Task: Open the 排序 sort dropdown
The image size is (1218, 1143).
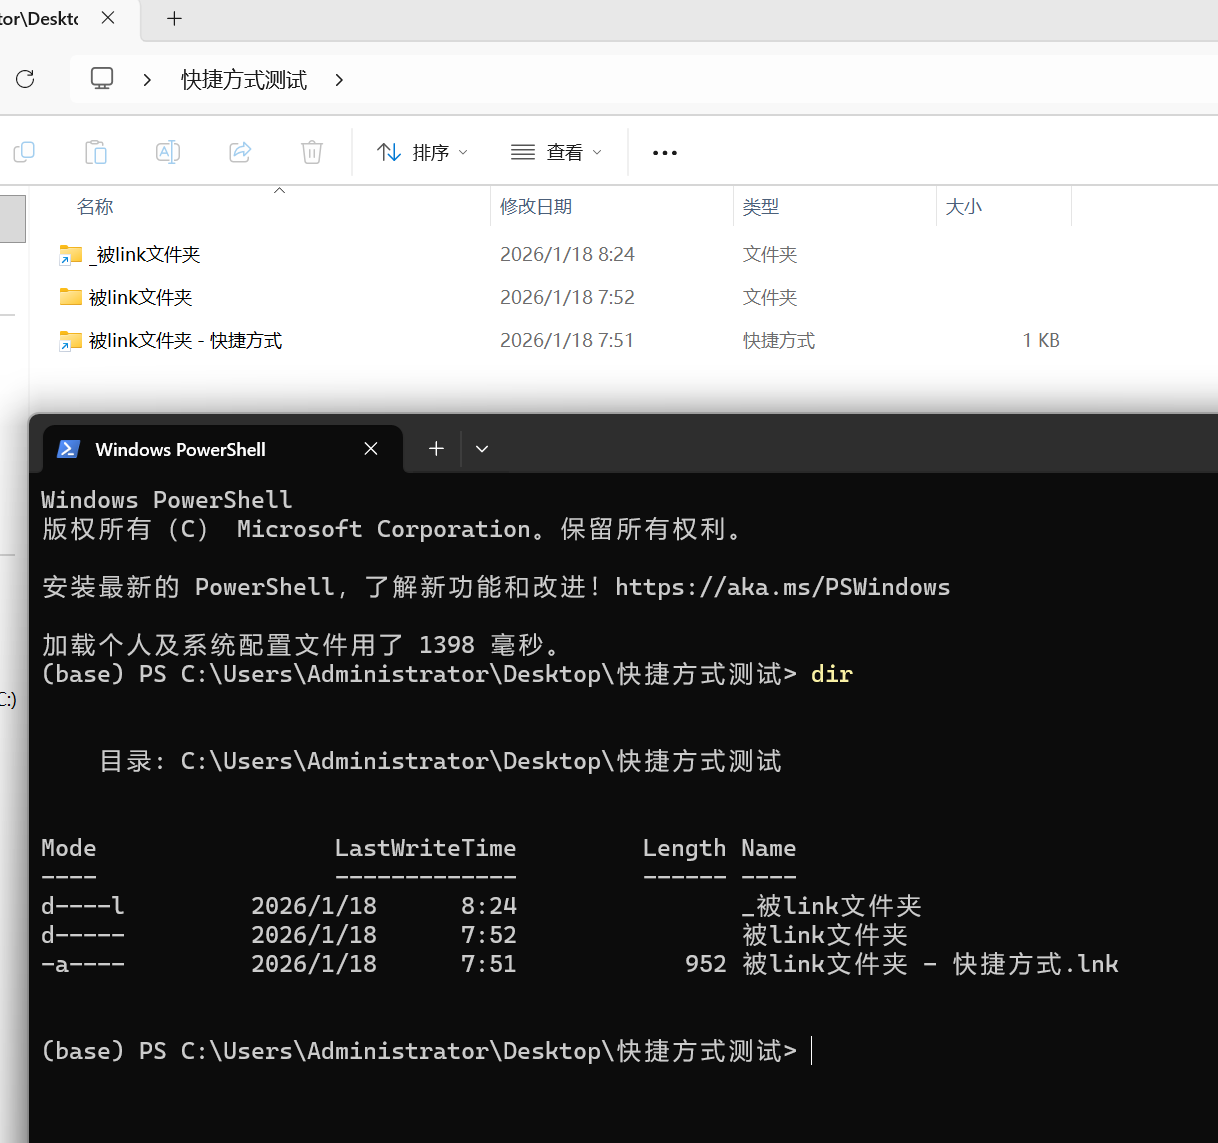Action: [422, 152]
